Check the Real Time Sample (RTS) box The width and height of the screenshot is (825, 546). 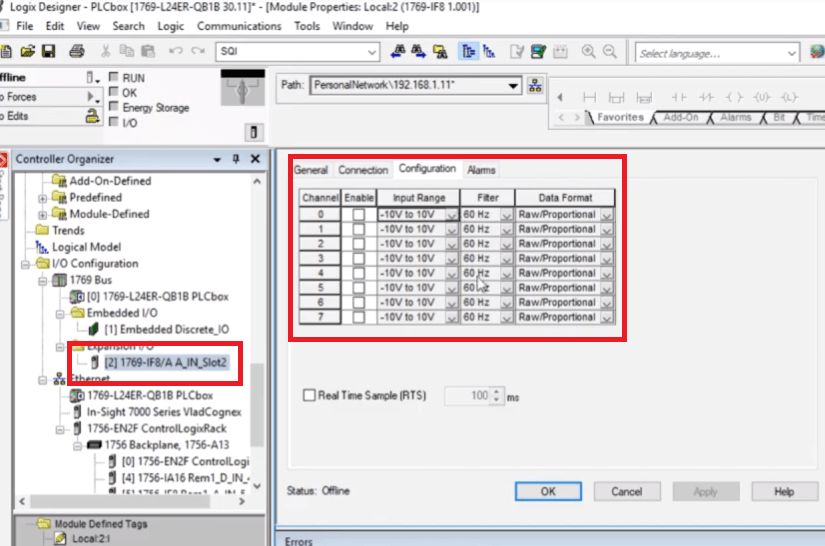(309, 395)
